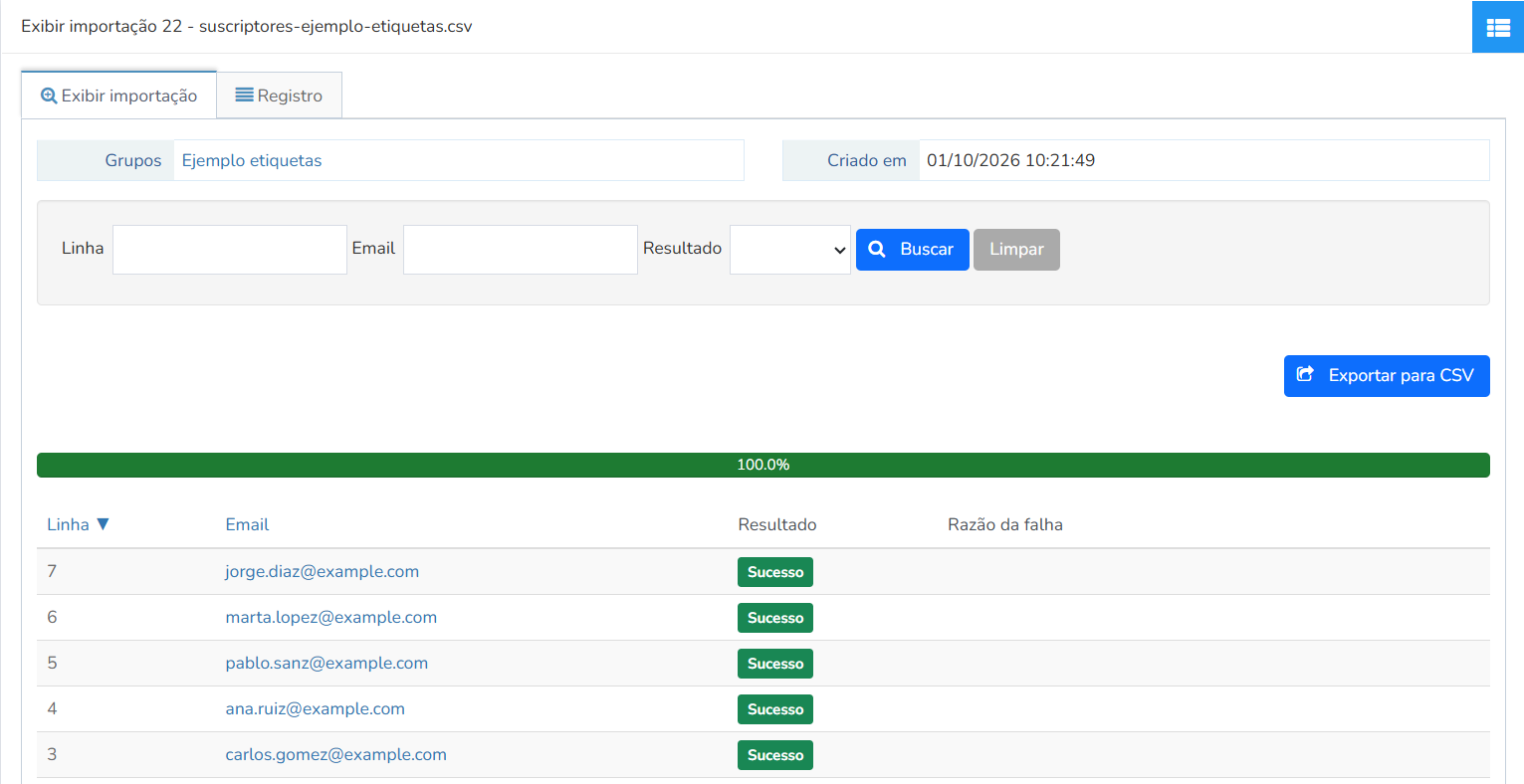1524x784 pixels.
Task: Click the Criado em date value
Action: pos(1011,160)
